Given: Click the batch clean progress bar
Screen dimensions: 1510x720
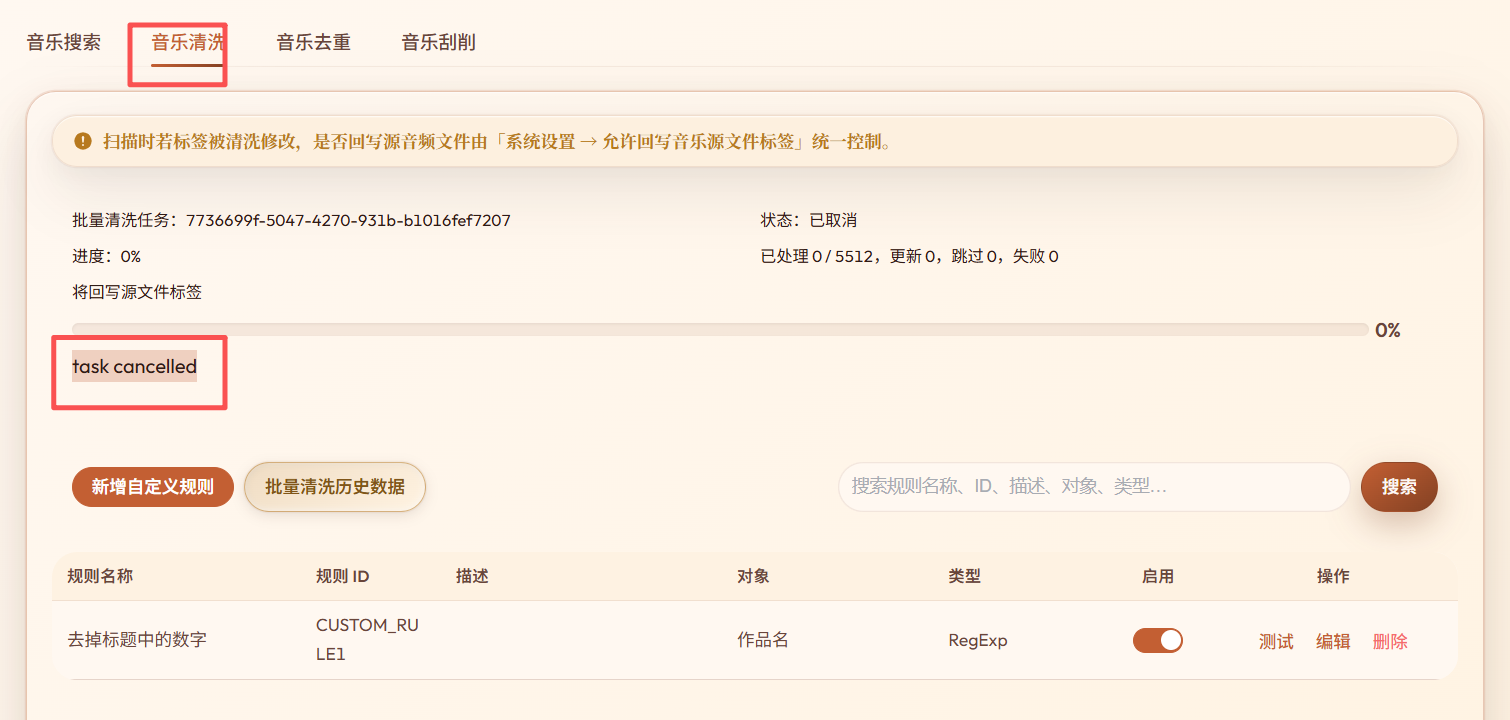Looking at the screenshot, I should pyautogui.click(x=720, y=329).
